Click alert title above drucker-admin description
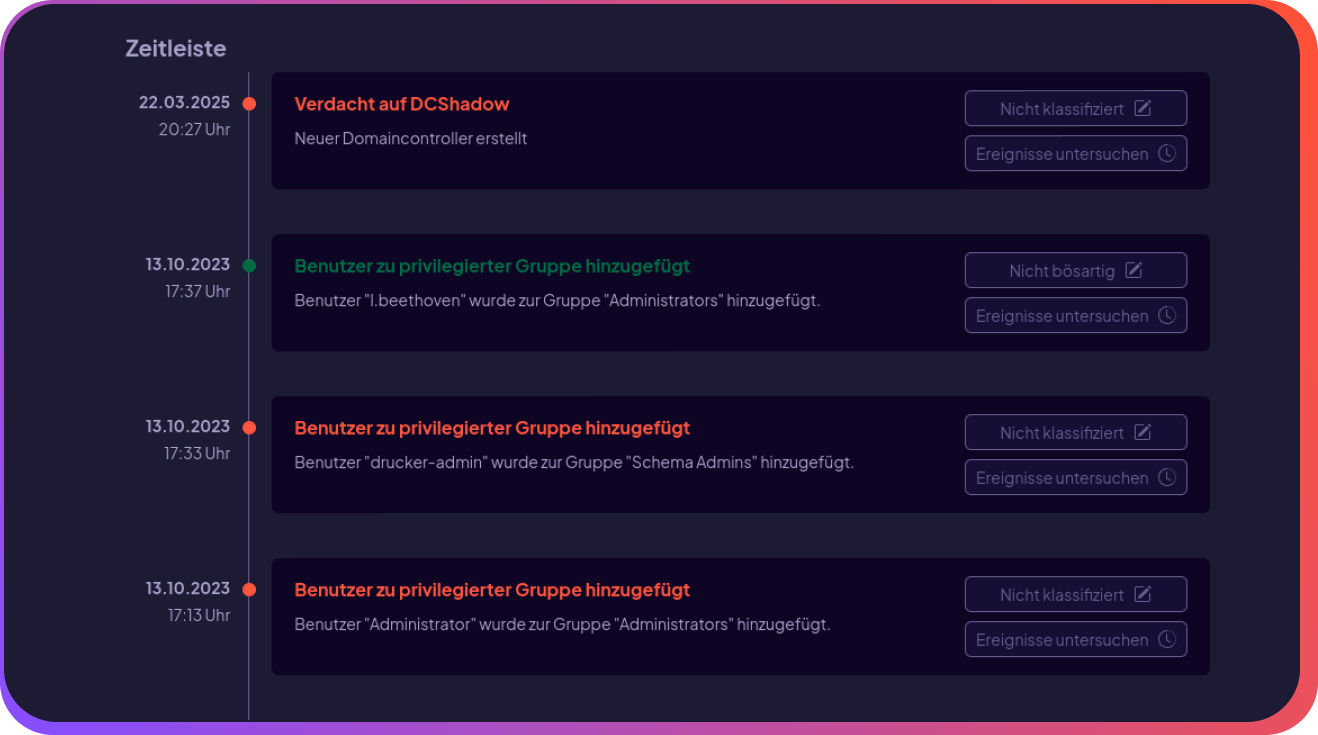 492,428
